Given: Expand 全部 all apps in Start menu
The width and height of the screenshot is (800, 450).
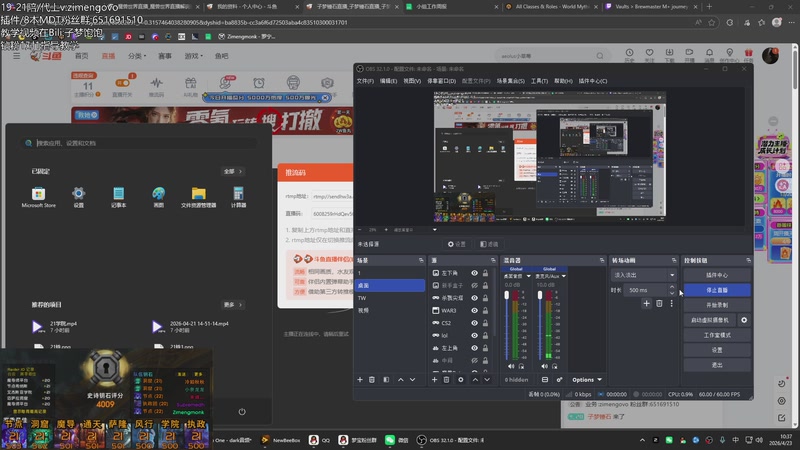Looking at the screenshot, I should pos(233,171).
